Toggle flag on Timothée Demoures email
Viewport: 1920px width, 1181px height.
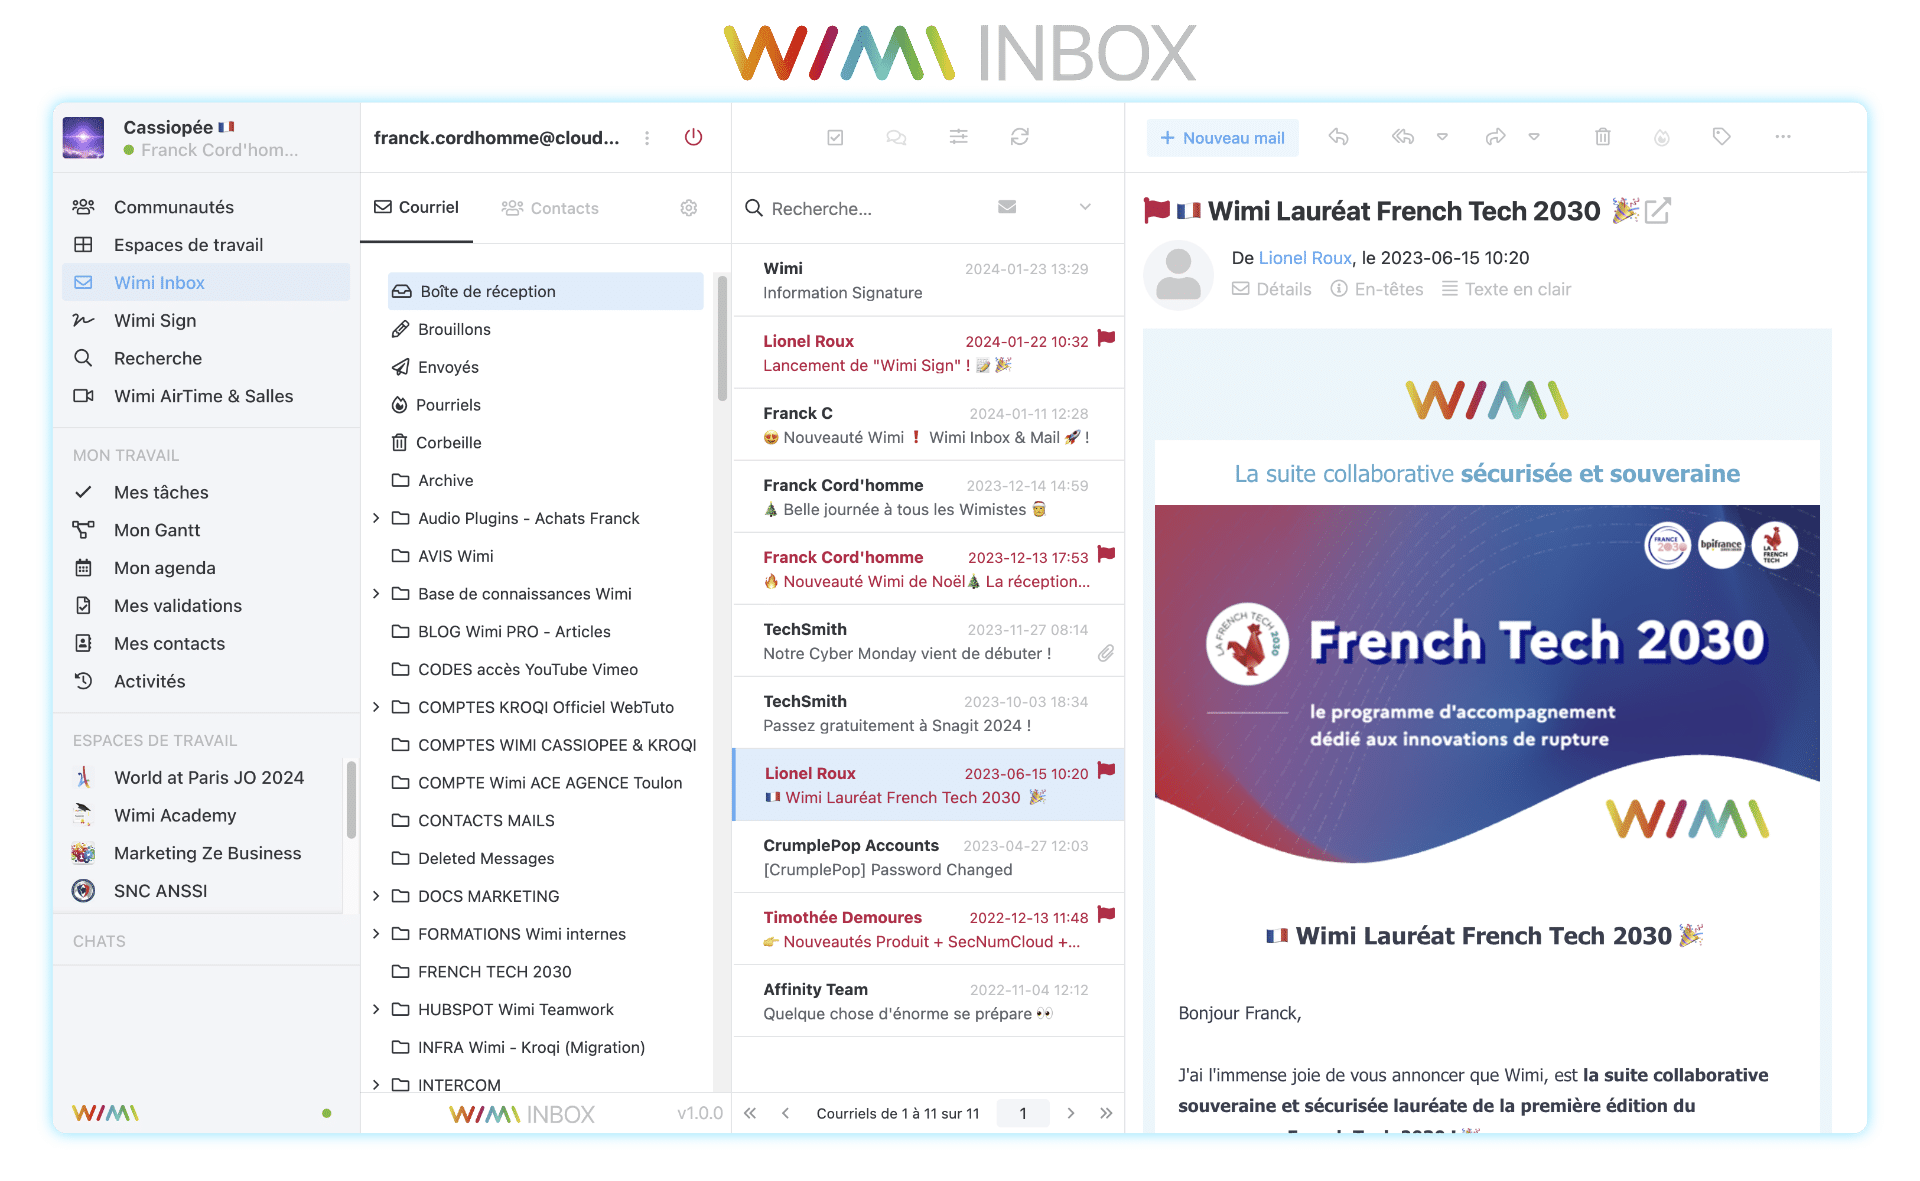point(1106,914)
